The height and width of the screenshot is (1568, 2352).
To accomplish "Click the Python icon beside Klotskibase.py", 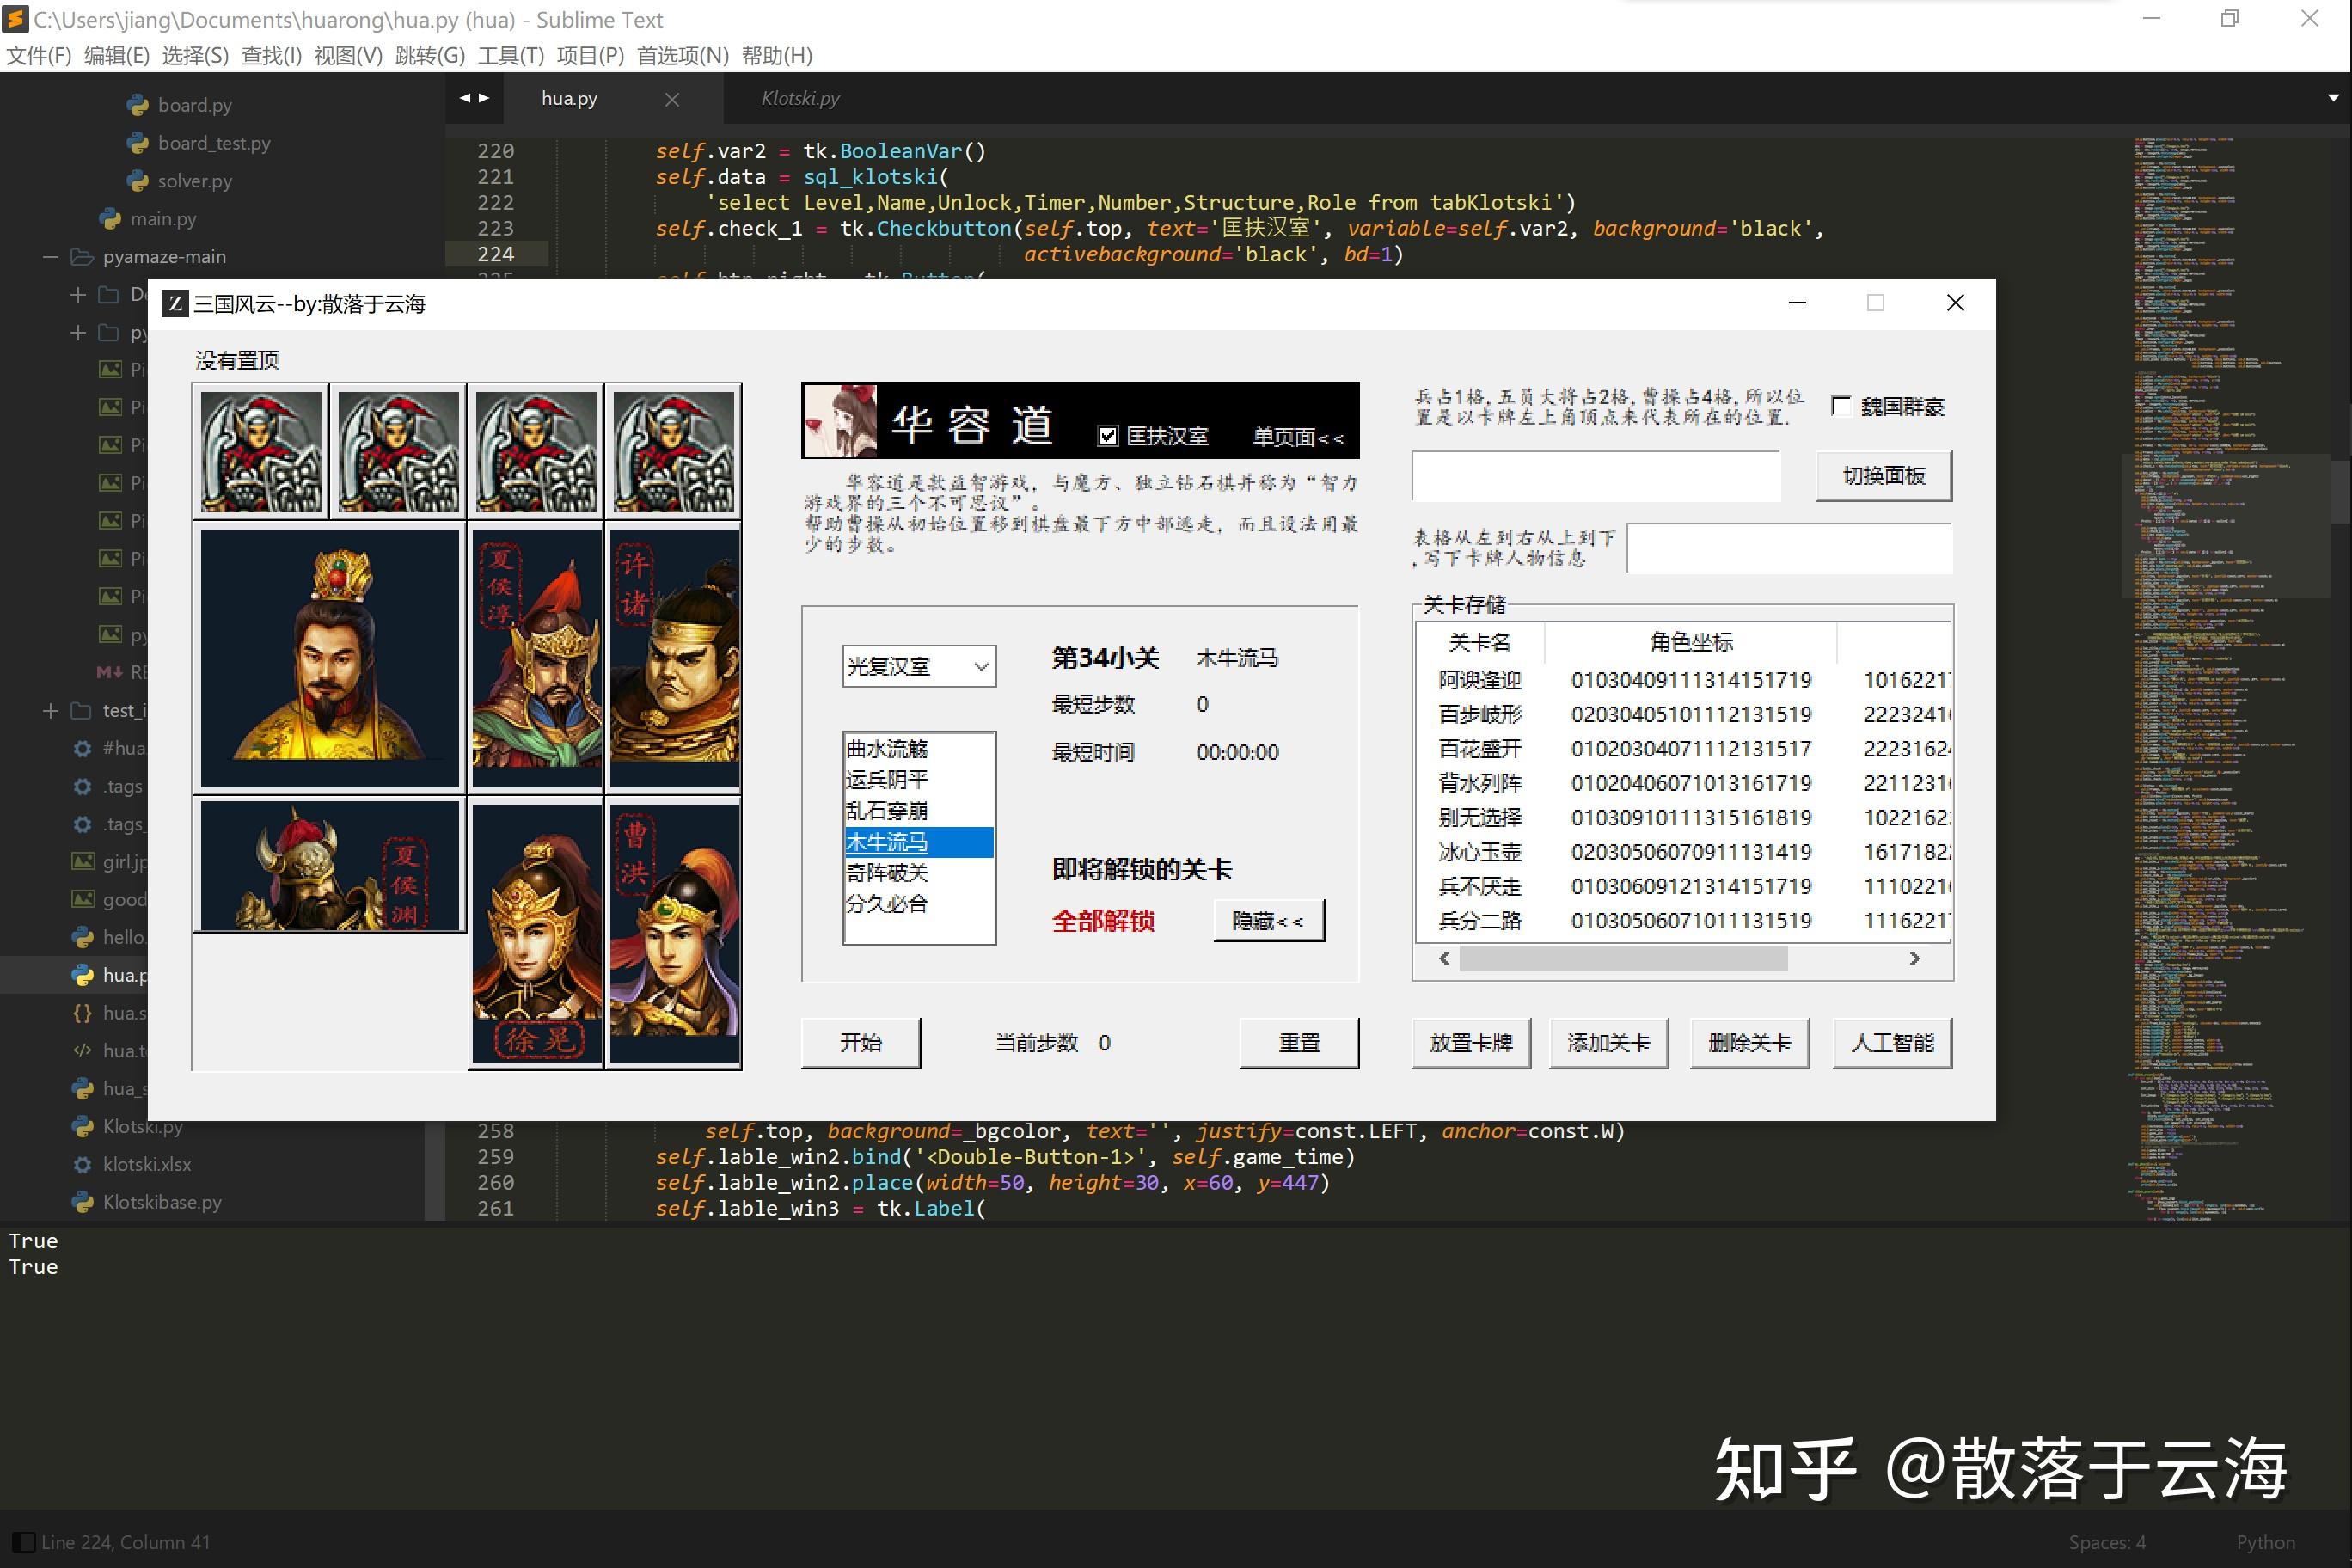I will (x=83, y=1202).
